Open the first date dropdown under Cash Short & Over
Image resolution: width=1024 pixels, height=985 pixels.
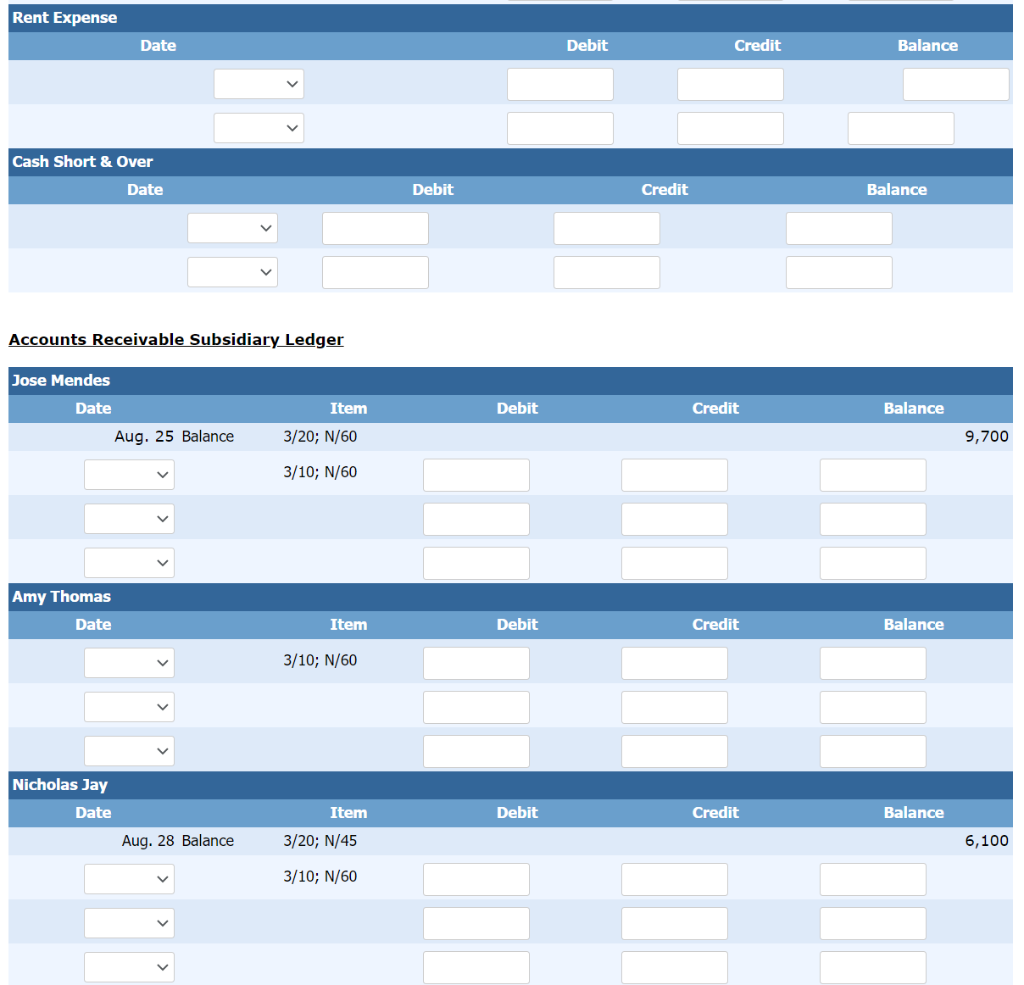(x=232, y=228)
